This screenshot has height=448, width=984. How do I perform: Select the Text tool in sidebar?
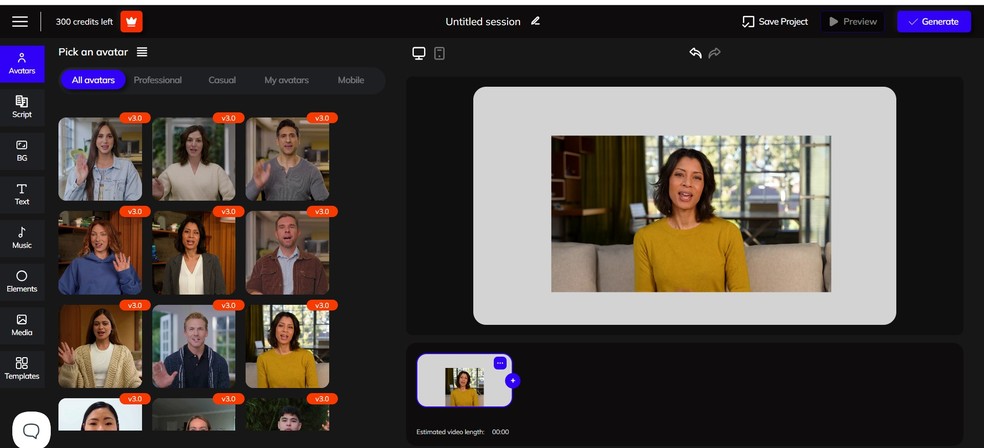tap(22, 193)
